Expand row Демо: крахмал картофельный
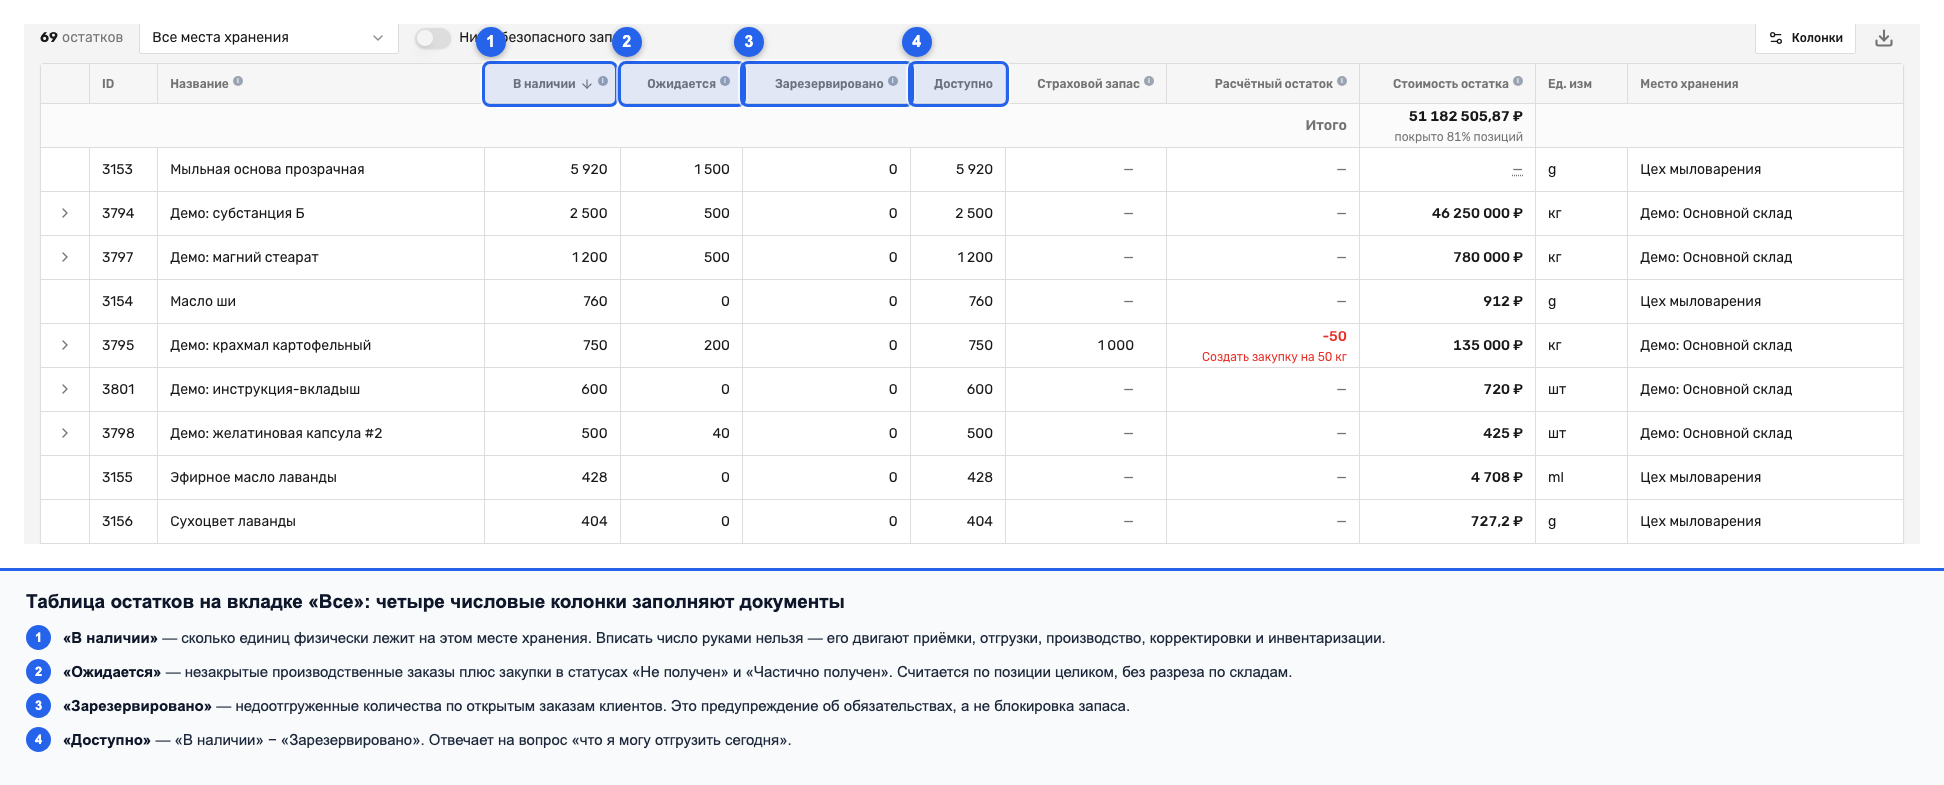1944x785 pixels. coord(65,345)
